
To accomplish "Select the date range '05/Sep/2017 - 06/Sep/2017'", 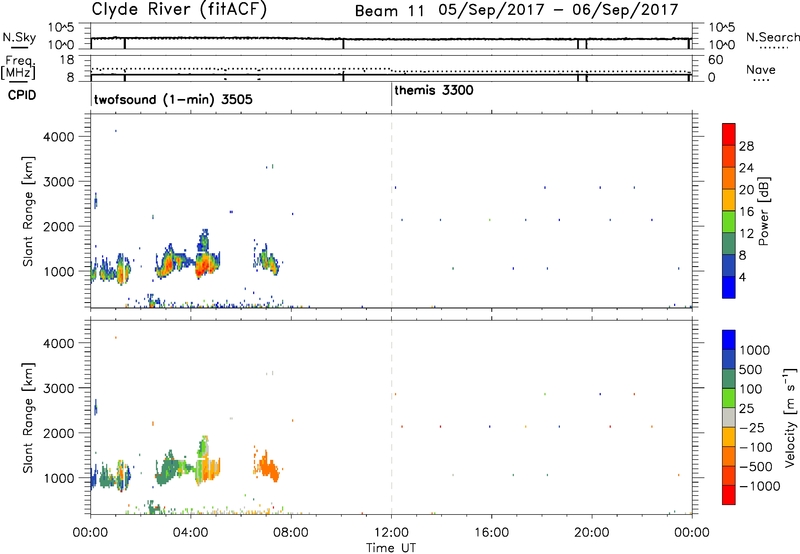I will (558, 10).
